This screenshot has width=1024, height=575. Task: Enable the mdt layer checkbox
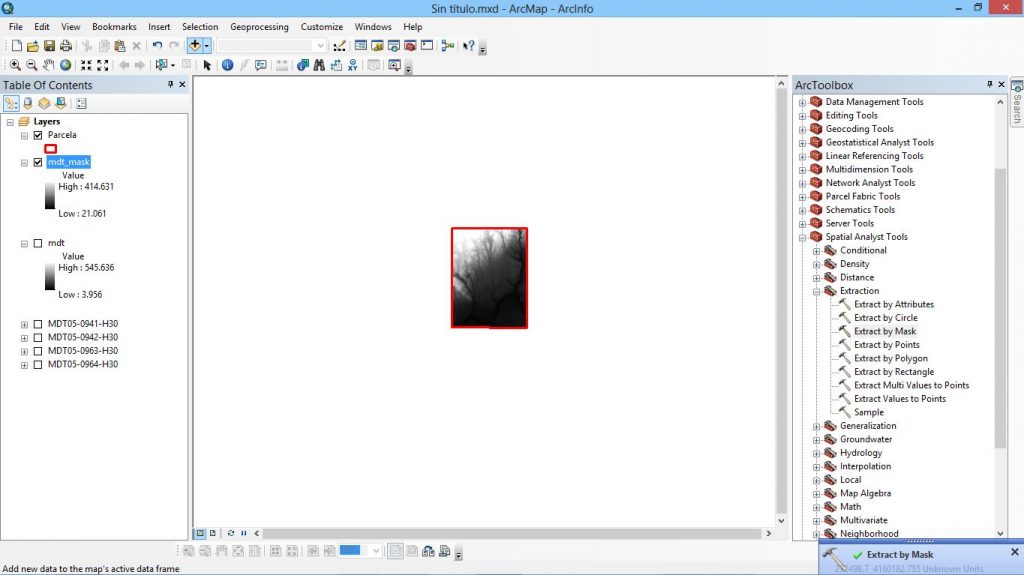tap(38, 243)
